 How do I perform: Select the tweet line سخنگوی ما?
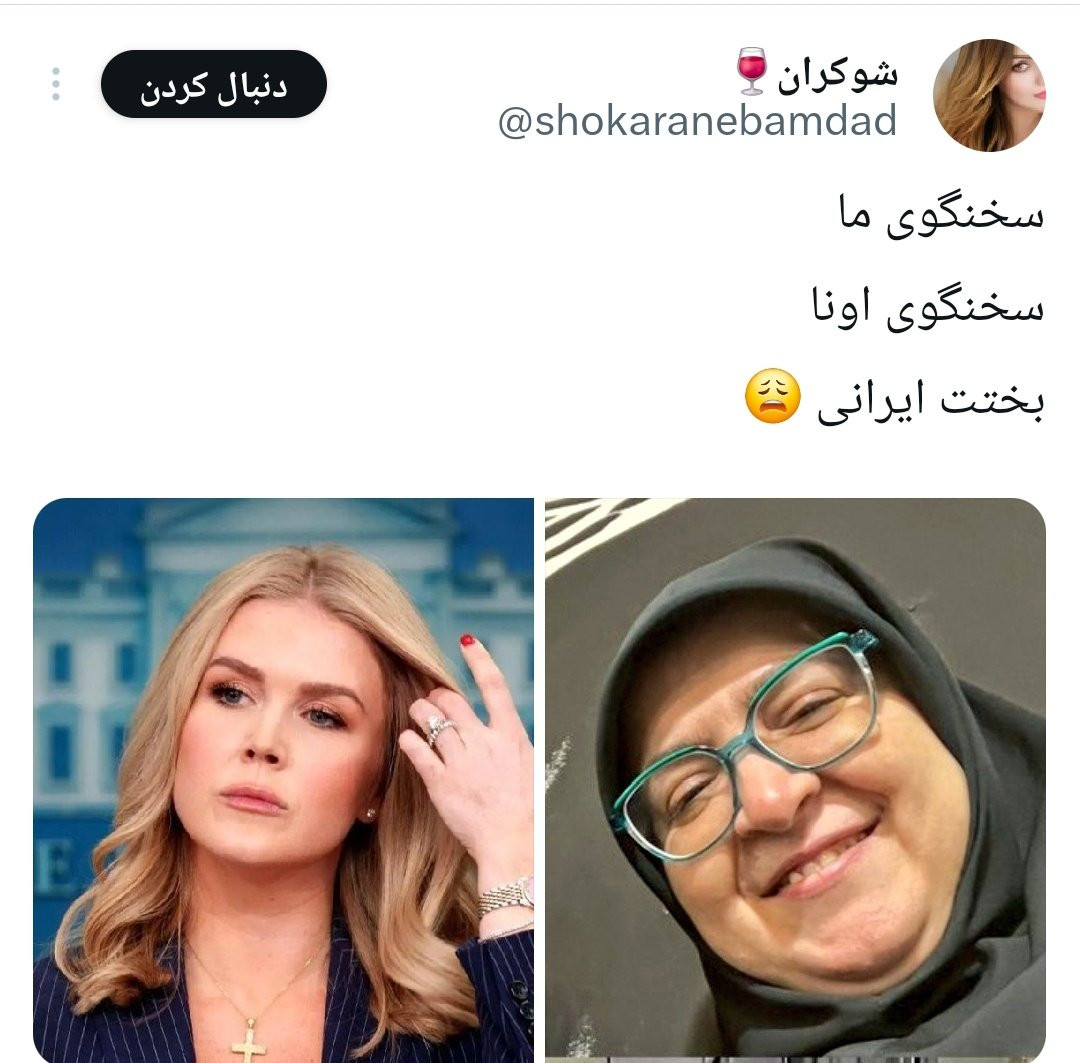(x=941, y=214)
